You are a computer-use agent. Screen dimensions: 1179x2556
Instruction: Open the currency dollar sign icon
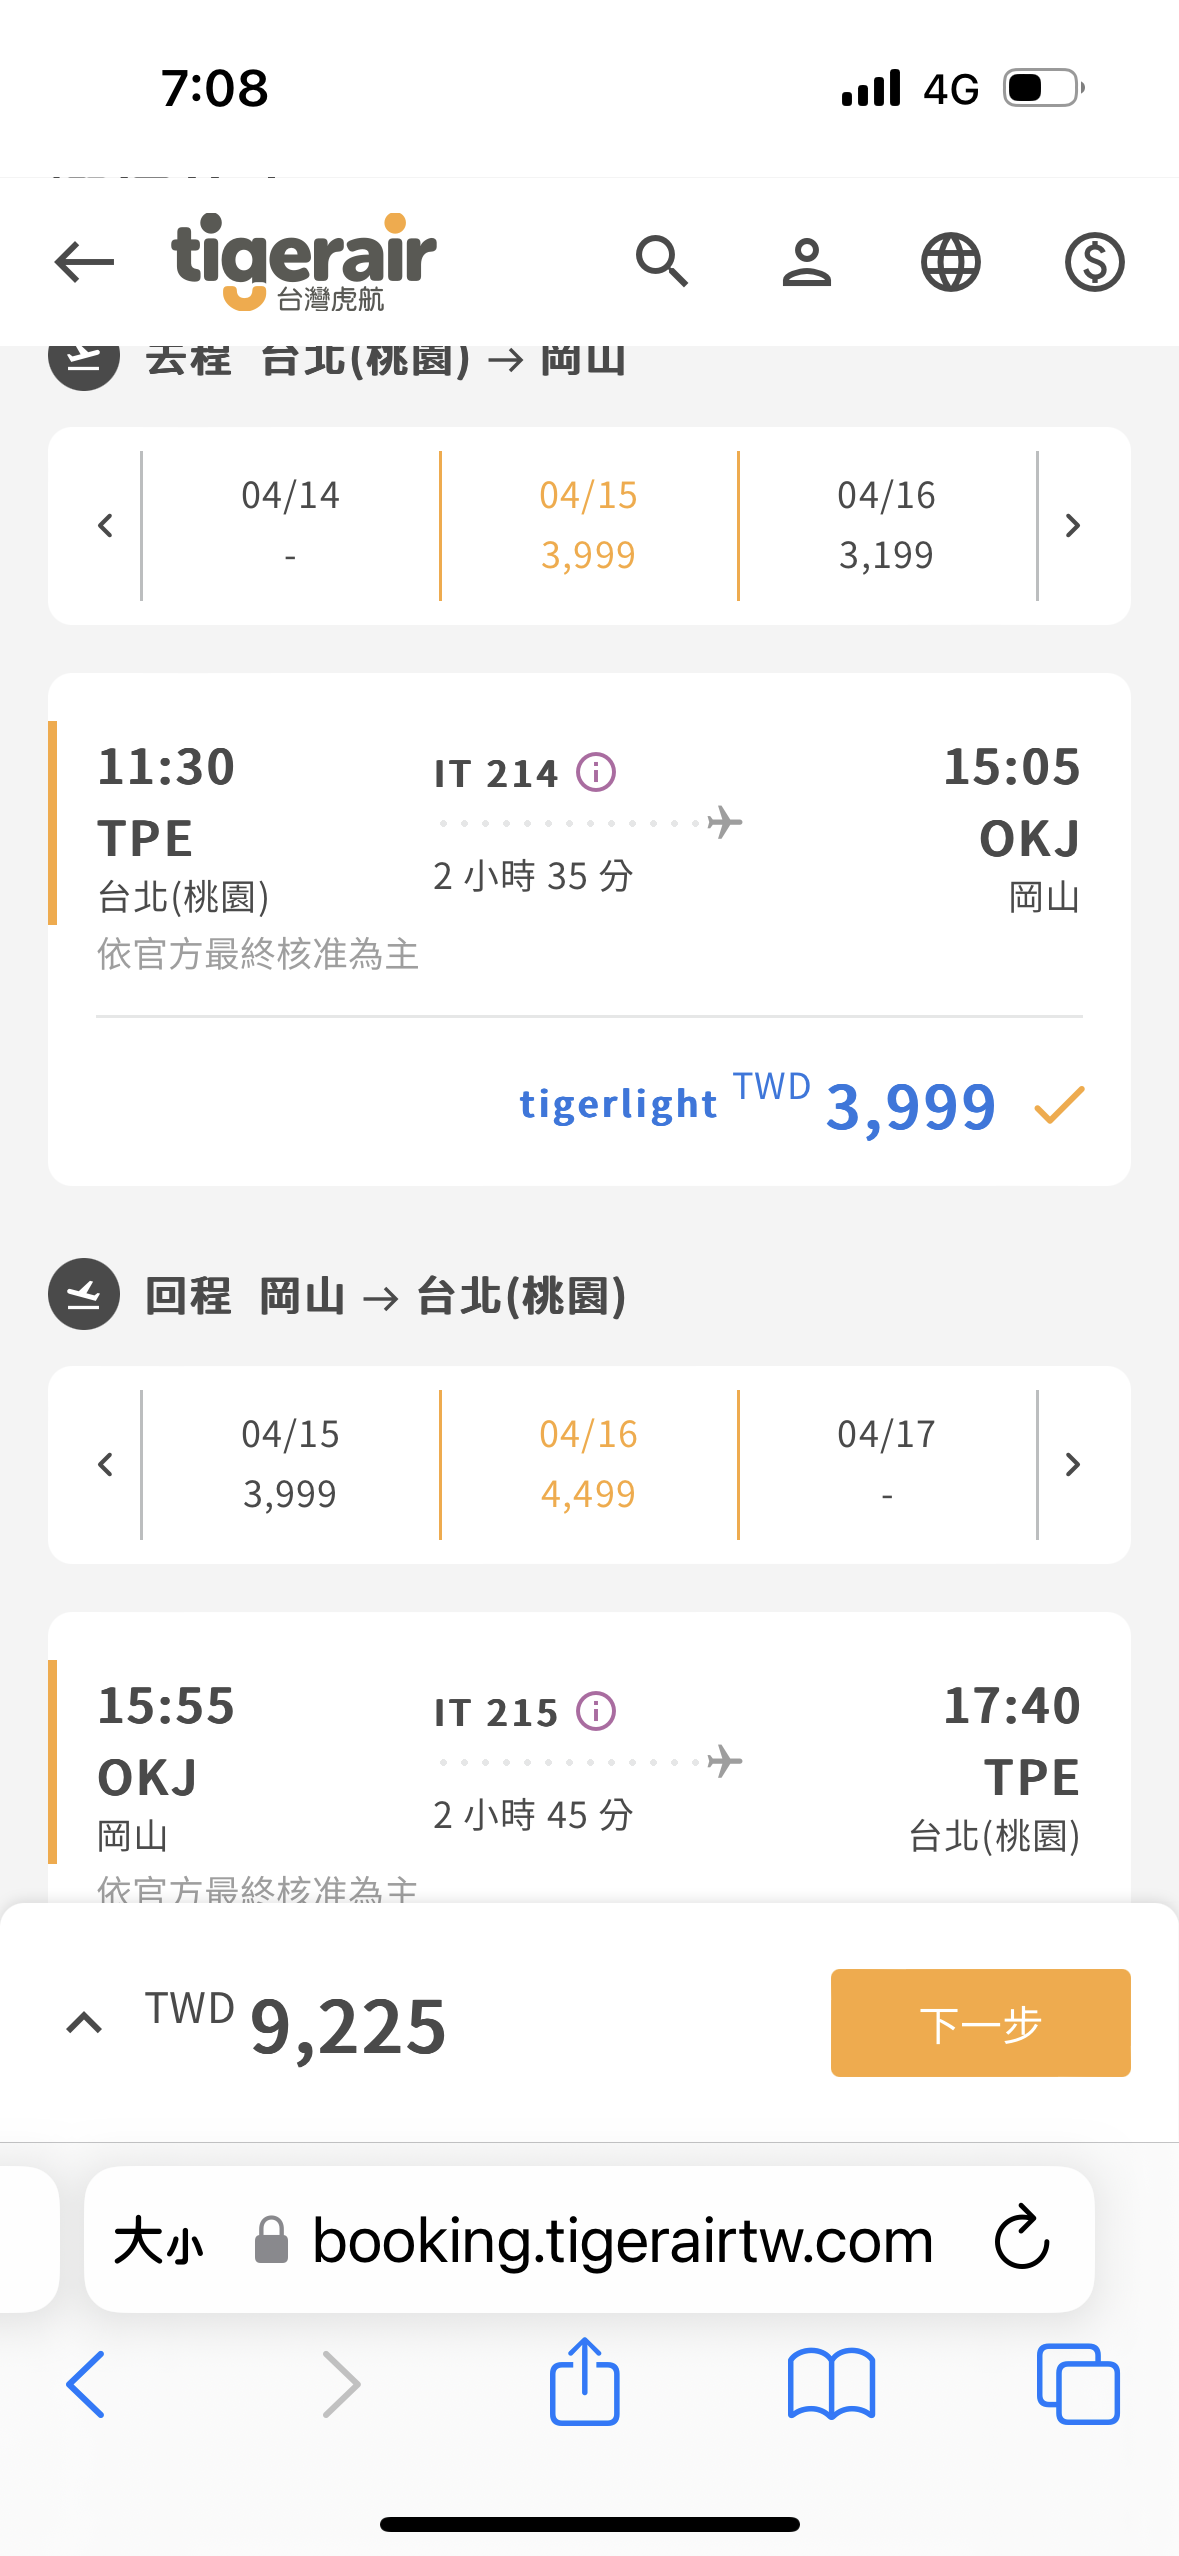[1094, 262]
